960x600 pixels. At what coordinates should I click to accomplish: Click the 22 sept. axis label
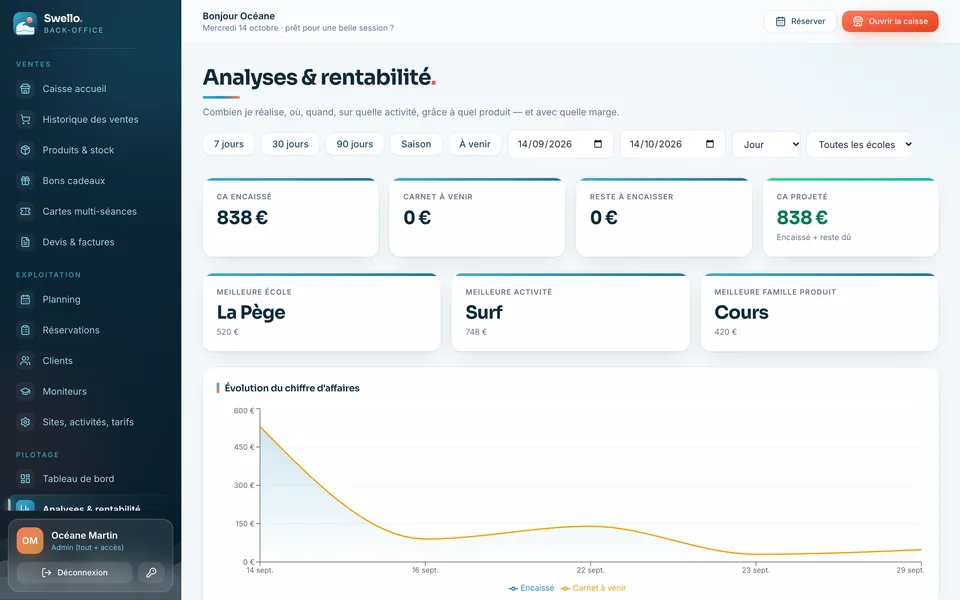(x=590, y=570)
